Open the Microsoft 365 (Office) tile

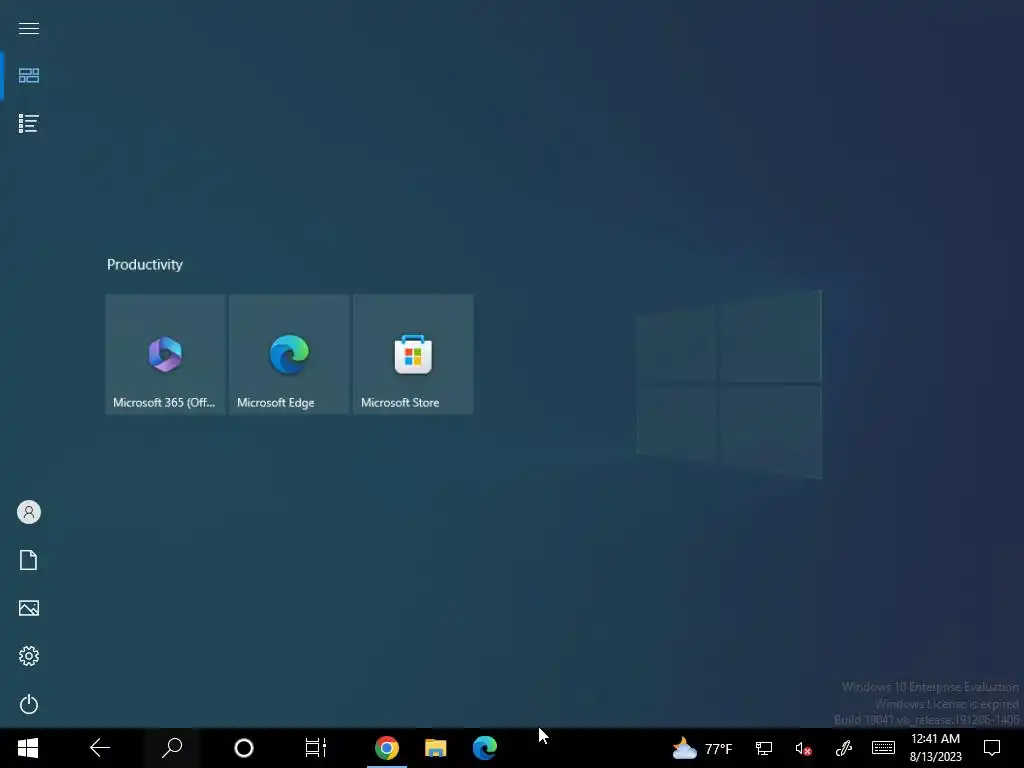(x=165, y=354)
